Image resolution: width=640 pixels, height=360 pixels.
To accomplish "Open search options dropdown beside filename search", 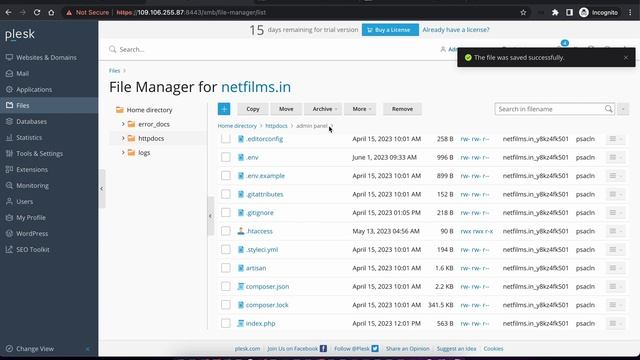I will point(623,109).
